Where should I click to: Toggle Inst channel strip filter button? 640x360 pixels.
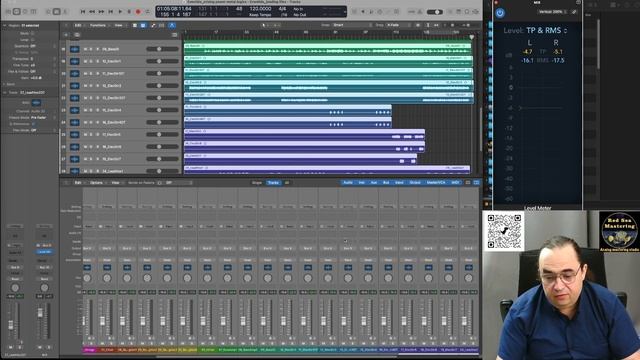(361, 183)
